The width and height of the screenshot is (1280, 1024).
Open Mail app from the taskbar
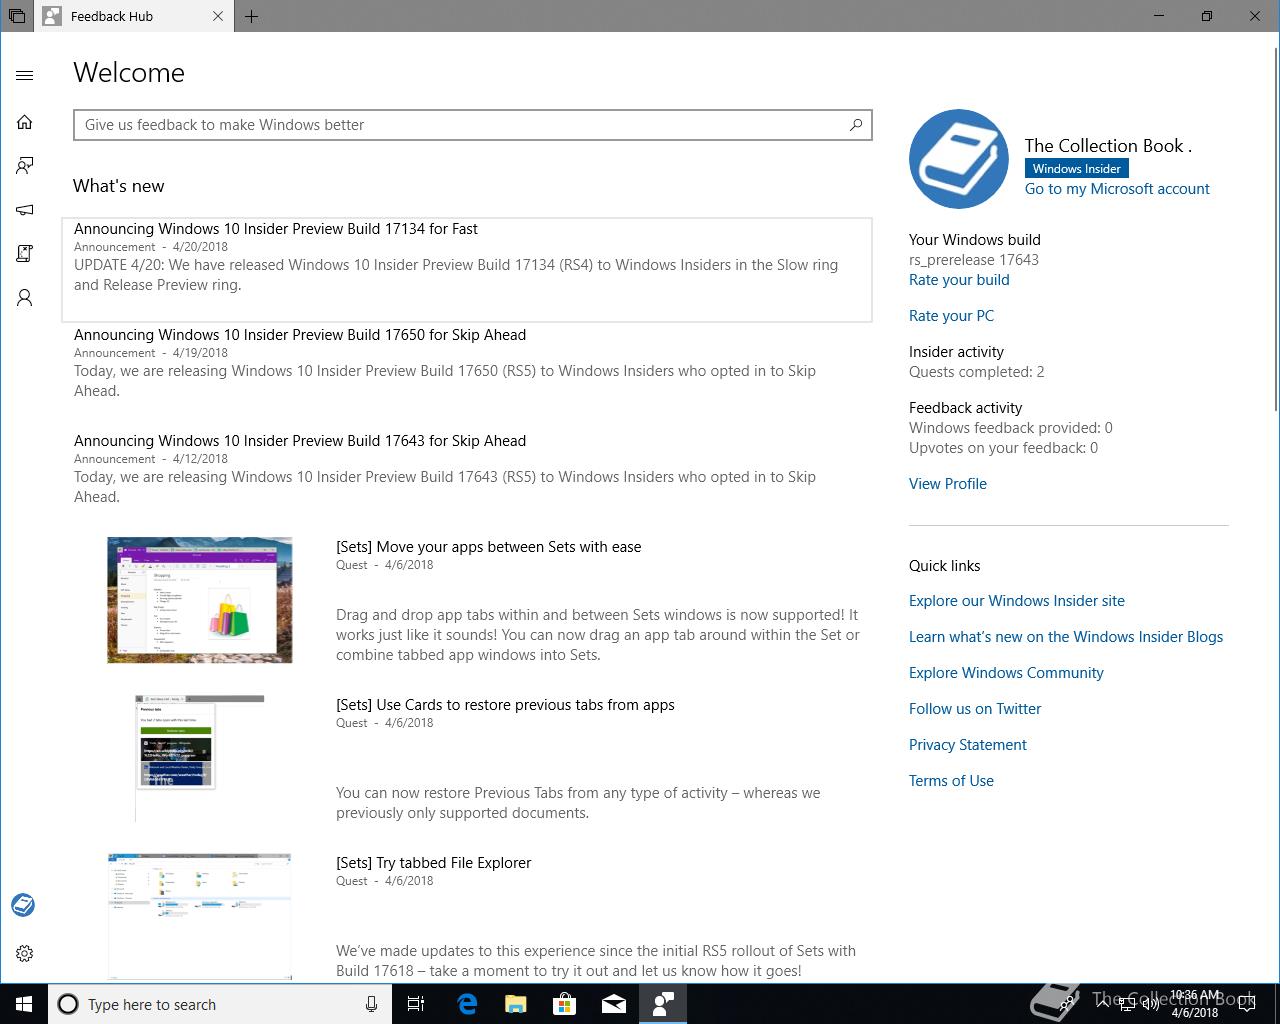(x=614, y=1004)
